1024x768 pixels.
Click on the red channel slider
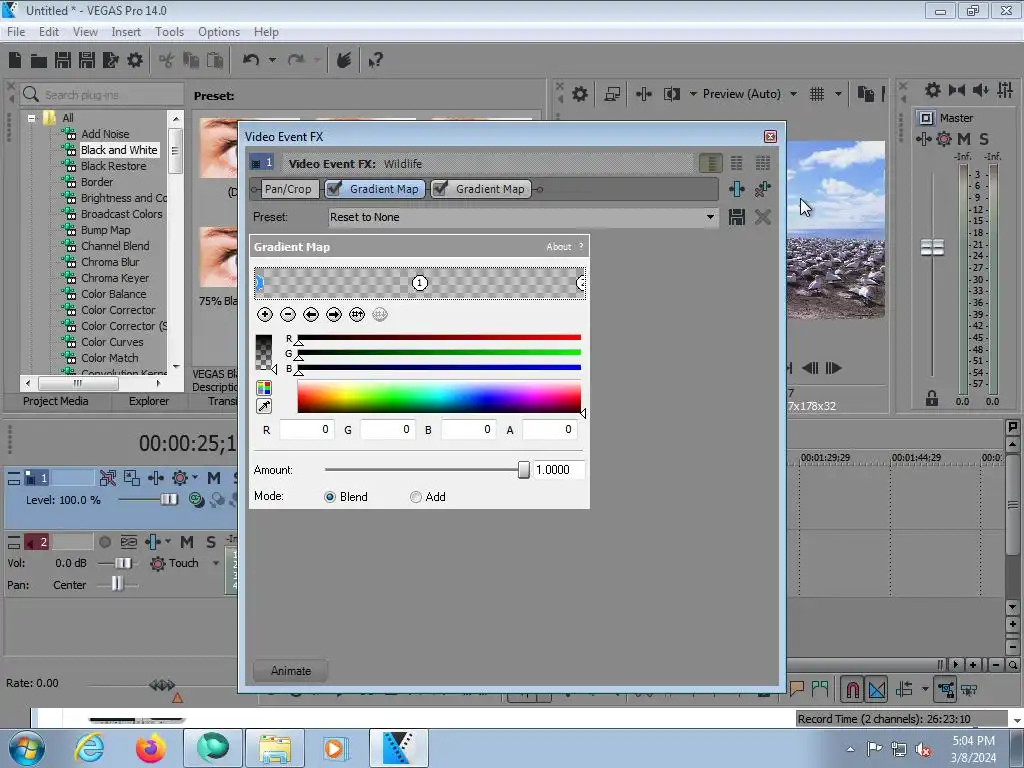[439, 338]
